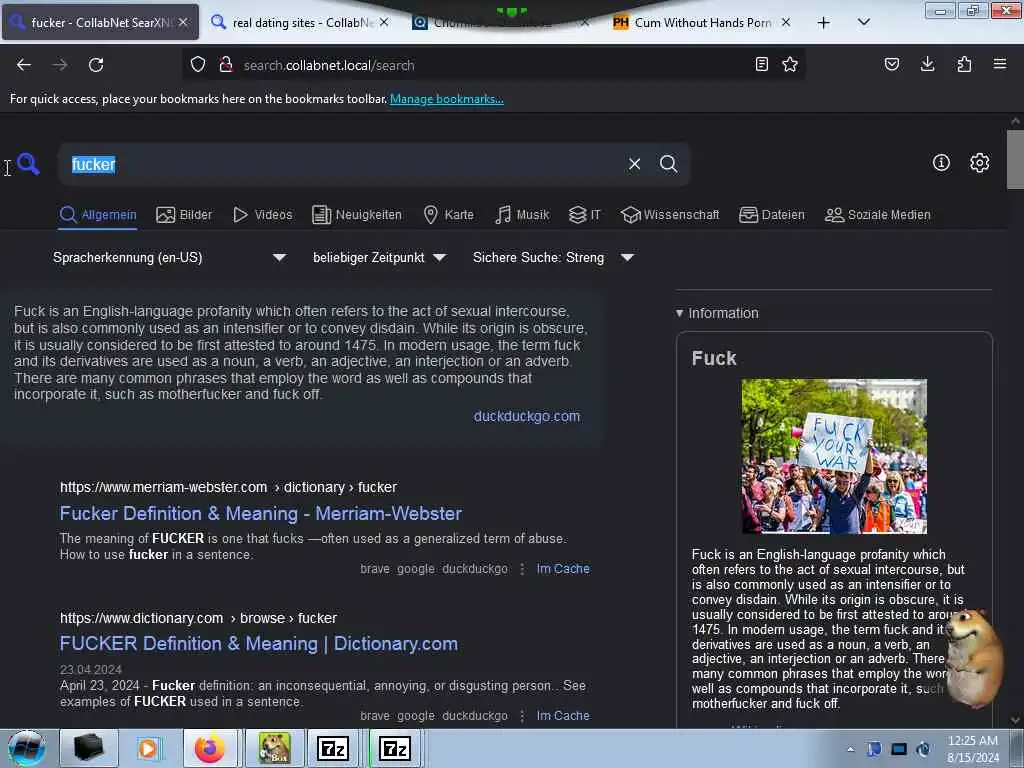List all tabs with chevron button
The height and width of the screenshot is (768, 1024).
863,22
